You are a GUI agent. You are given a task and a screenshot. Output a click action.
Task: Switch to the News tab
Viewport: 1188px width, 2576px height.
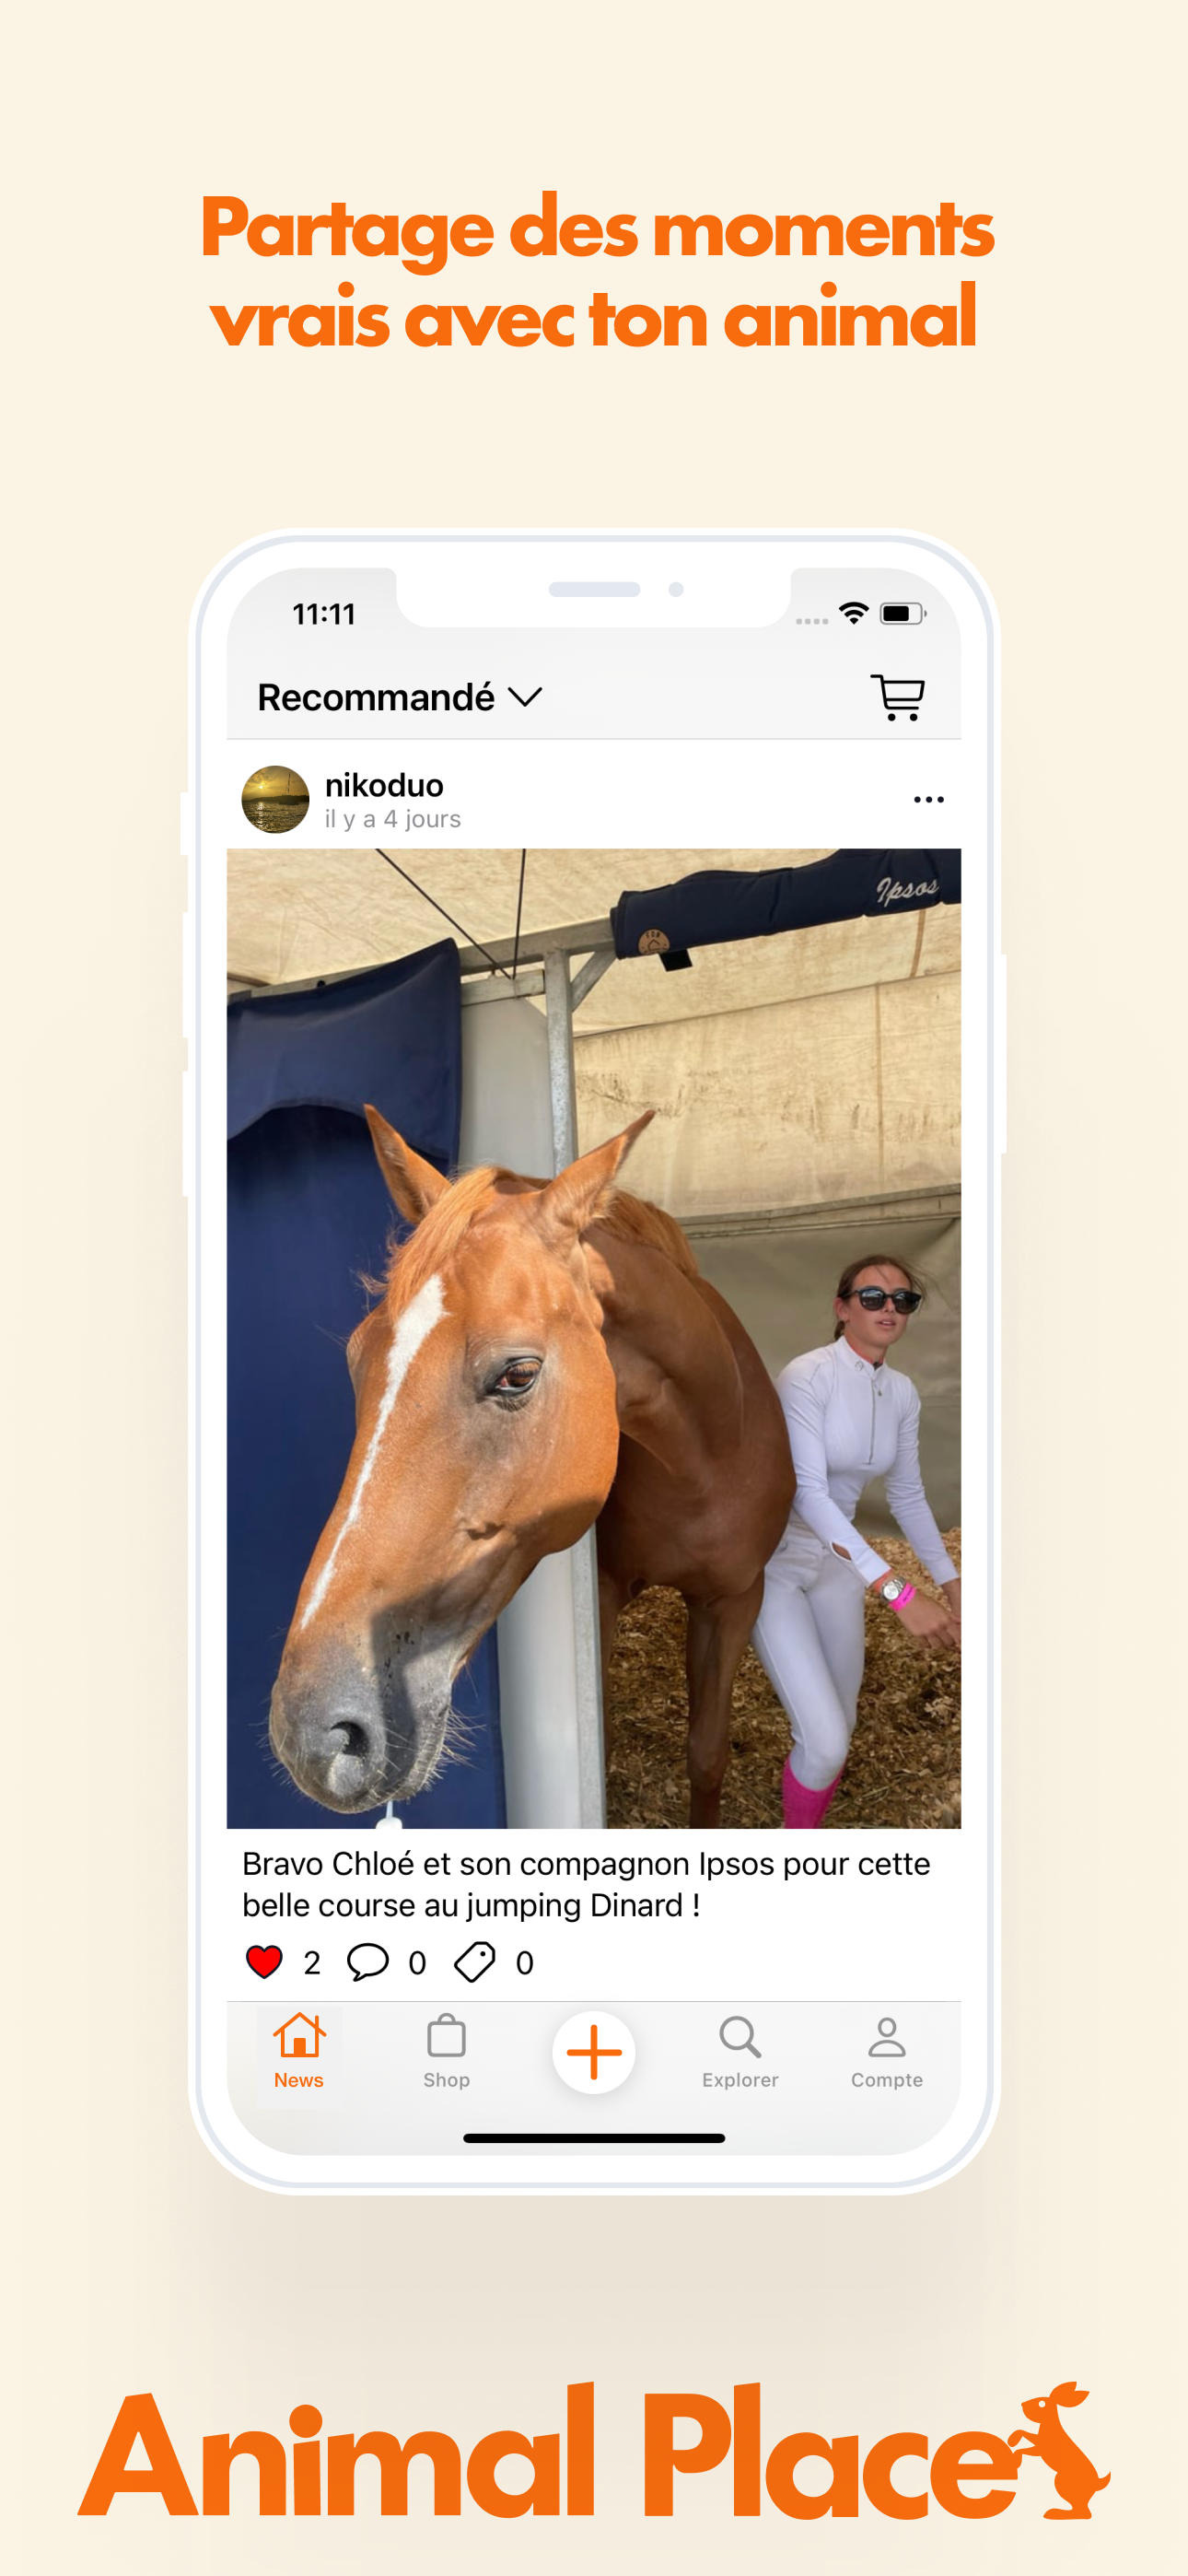(299, 2052)
